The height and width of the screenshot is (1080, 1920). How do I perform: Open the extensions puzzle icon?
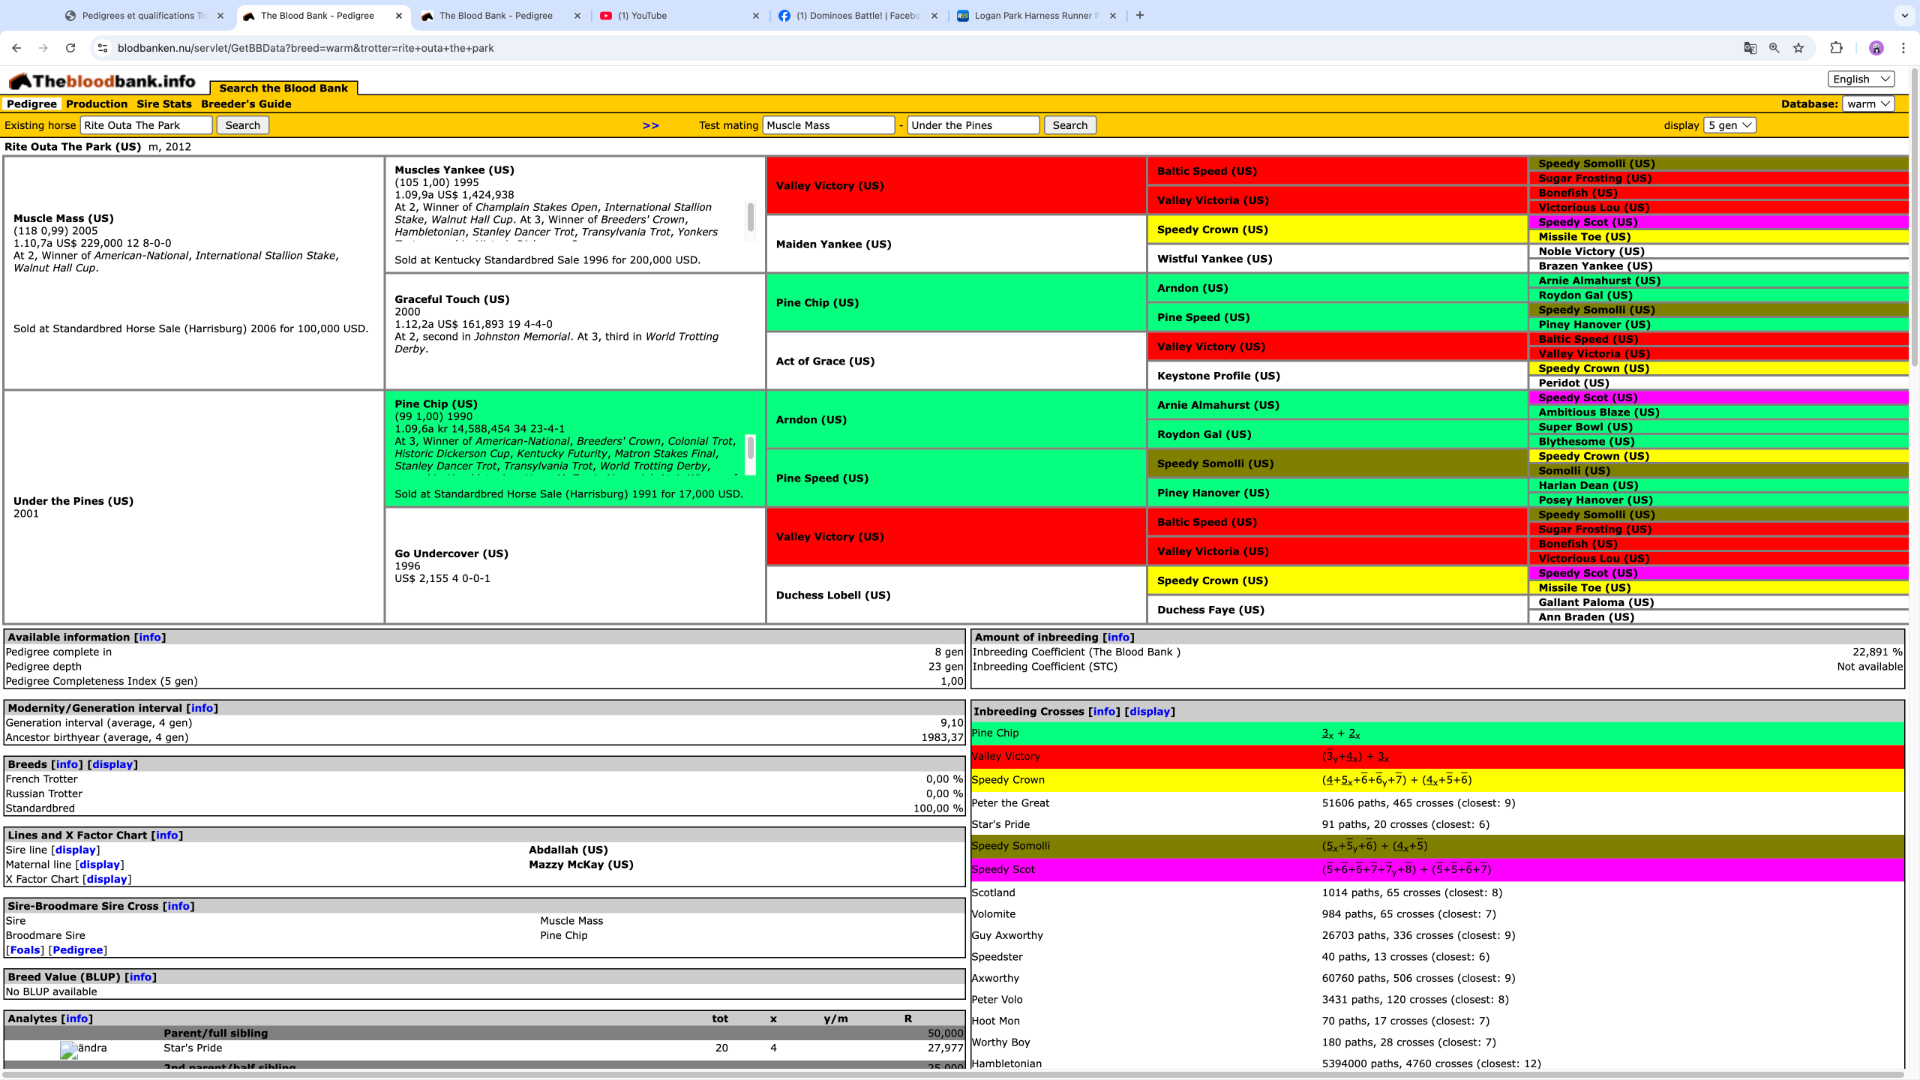coord(1836,48)
